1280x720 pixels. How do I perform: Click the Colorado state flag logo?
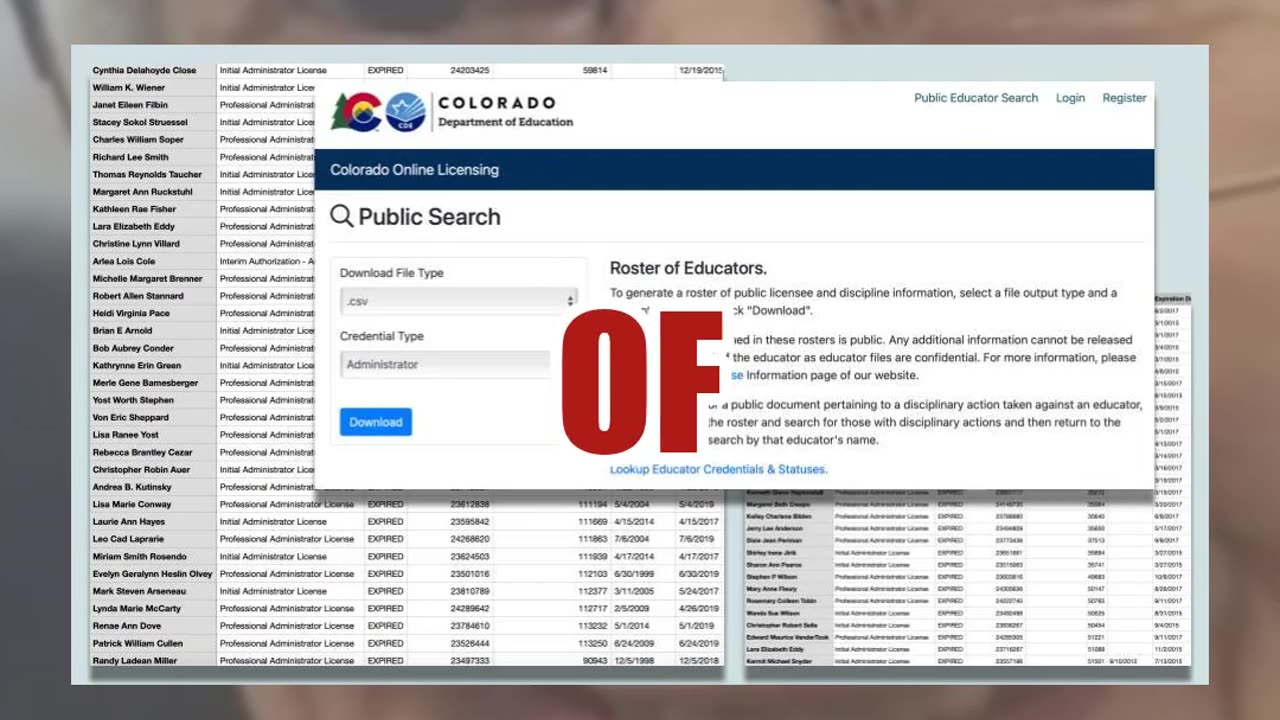coord(356,111)
